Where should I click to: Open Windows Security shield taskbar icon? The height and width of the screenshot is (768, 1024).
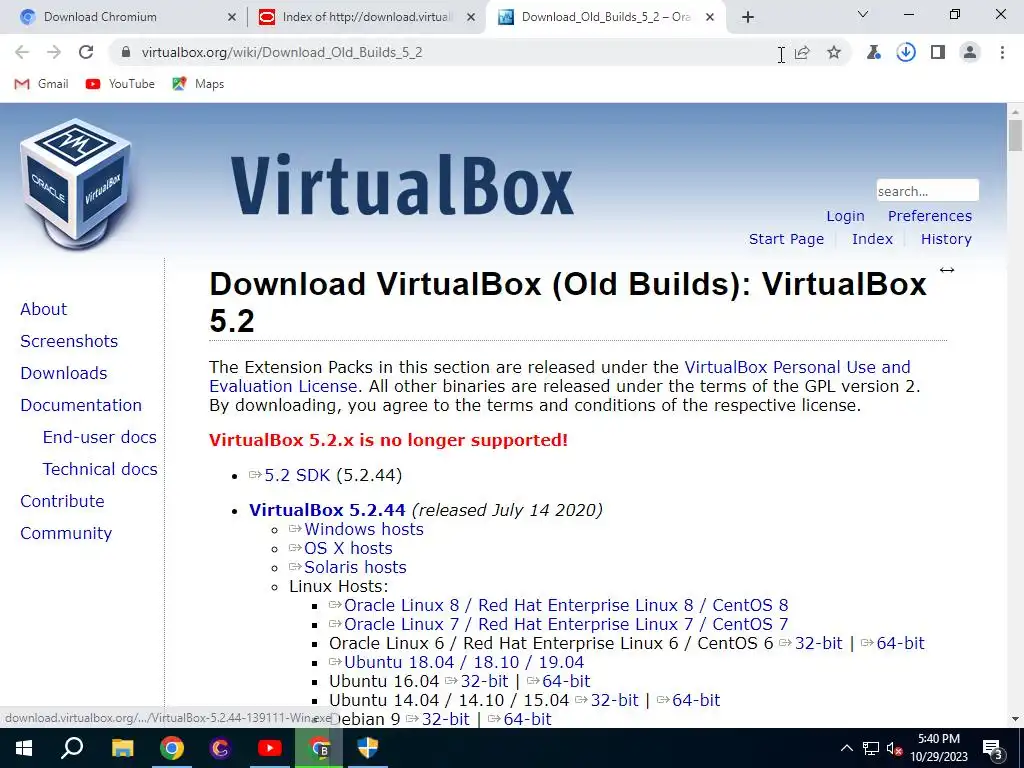368,748
